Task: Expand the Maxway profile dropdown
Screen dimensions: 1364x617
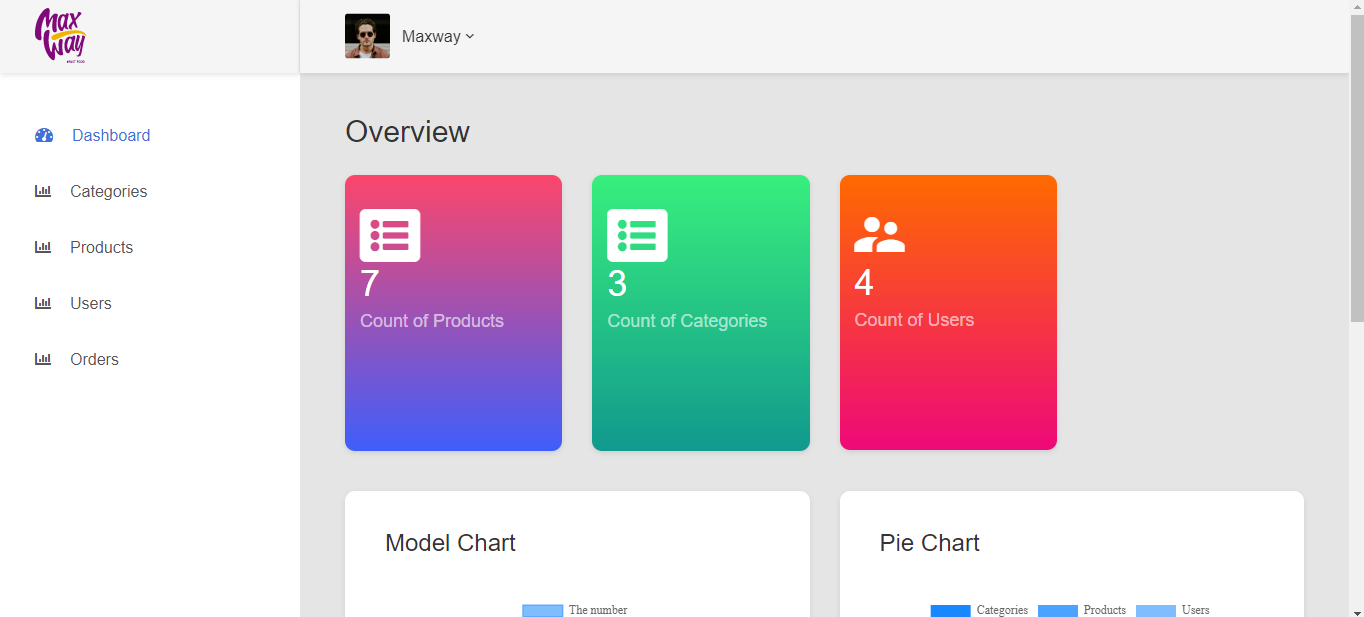Action: (x=438, y=36)
